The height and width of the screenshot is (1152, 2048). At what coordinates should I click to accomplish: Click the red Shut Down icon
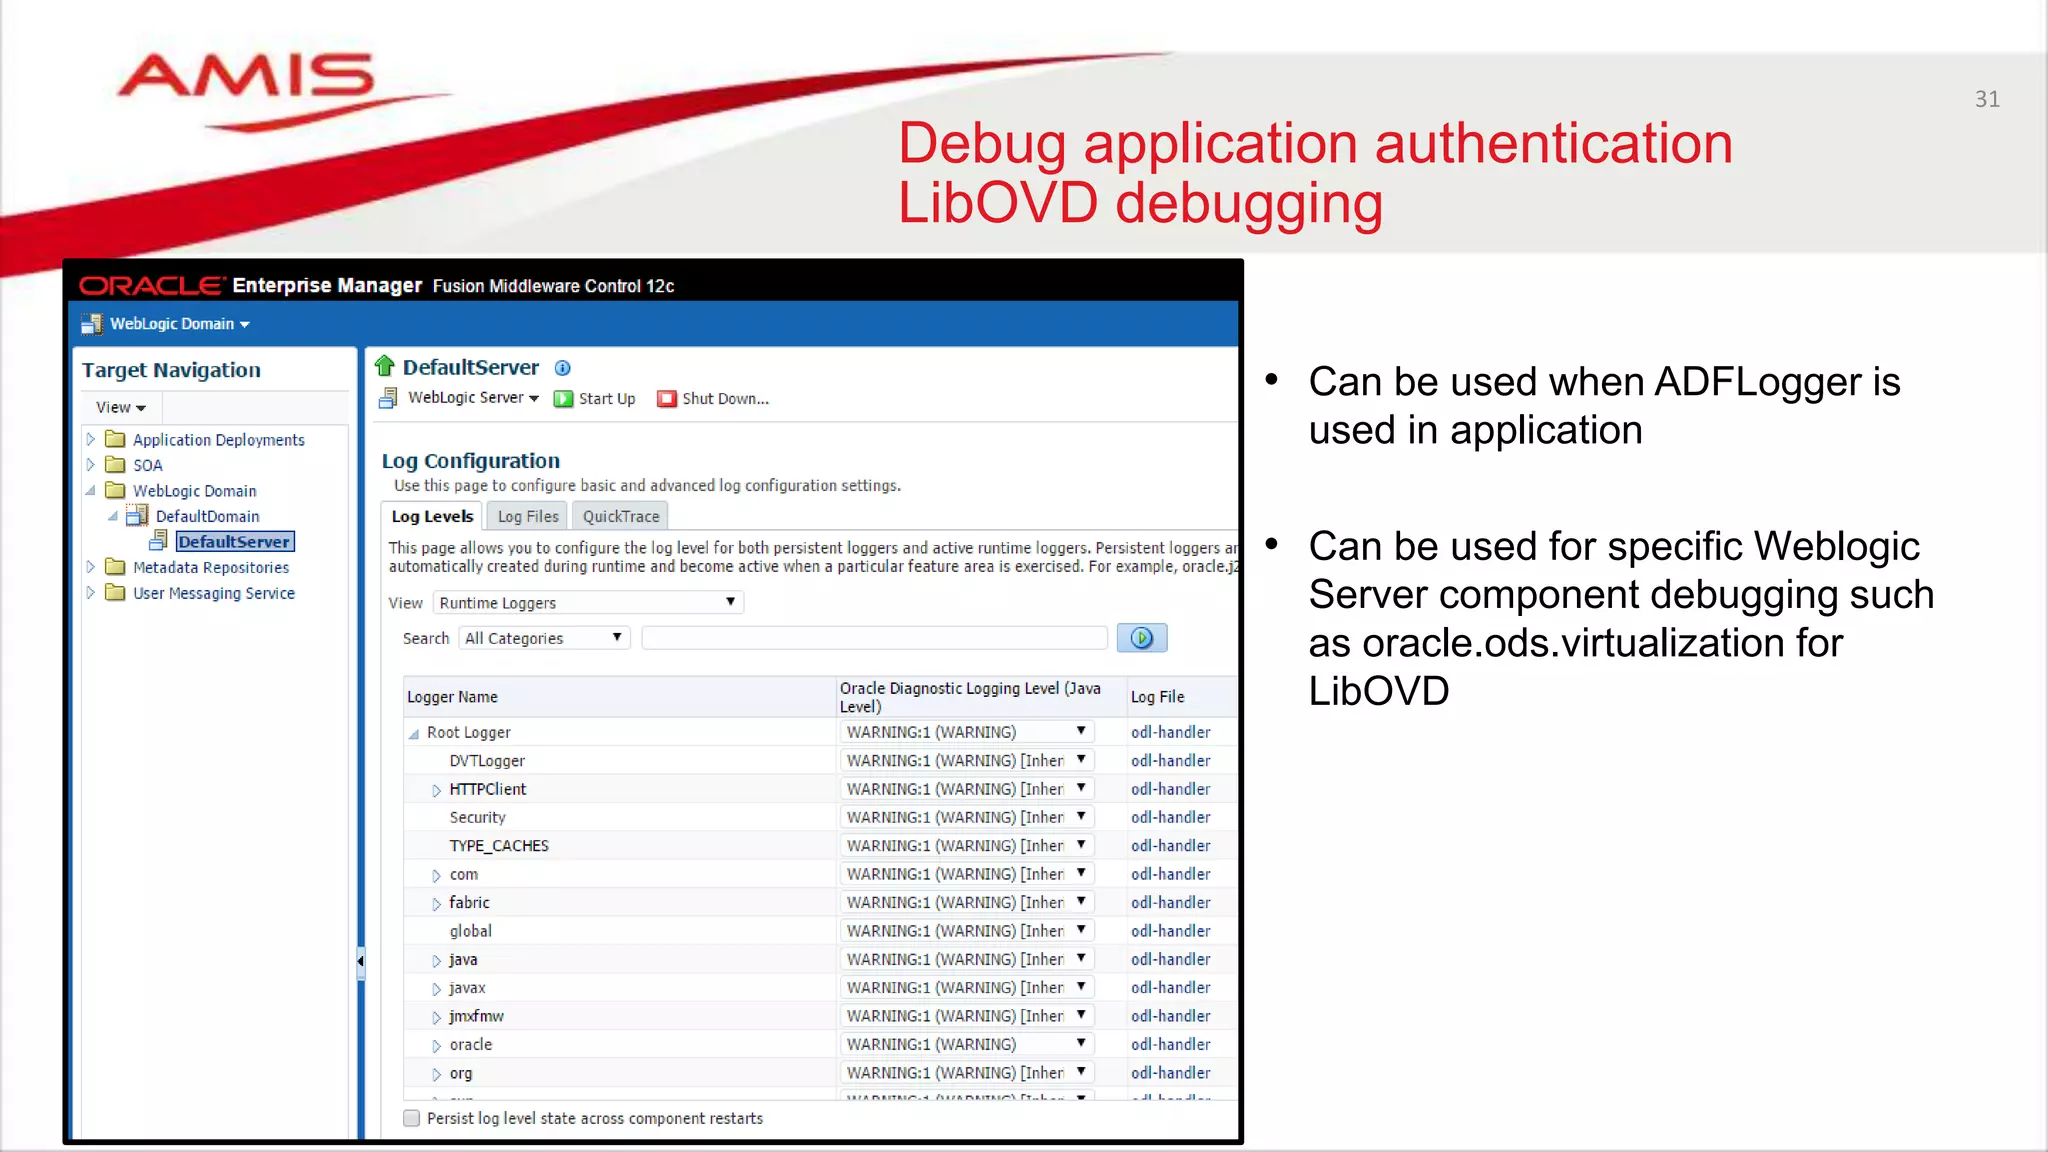click(666, 399)
